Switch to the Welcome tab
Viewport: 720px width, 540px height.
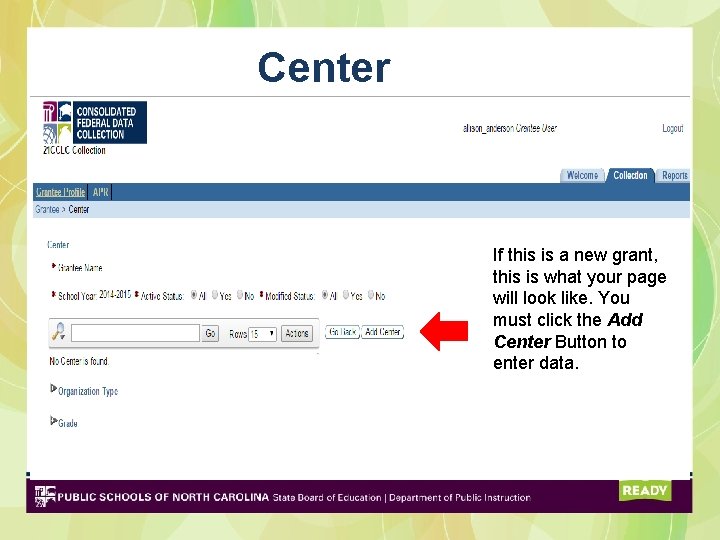582,175
